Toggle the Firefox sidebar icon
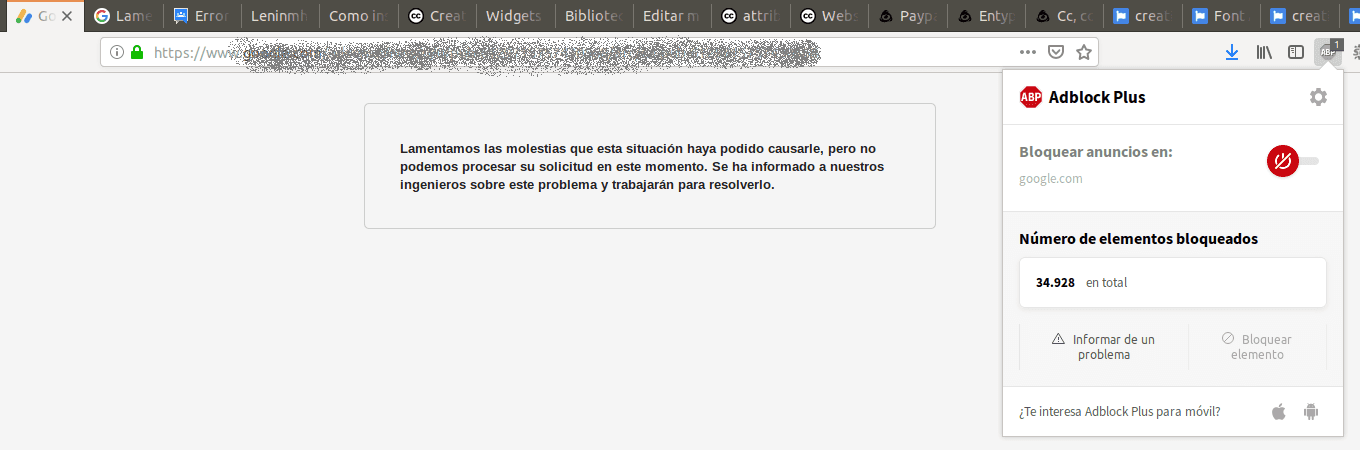Screen dimensions: 1360x450 click(x=1296, y=52)
